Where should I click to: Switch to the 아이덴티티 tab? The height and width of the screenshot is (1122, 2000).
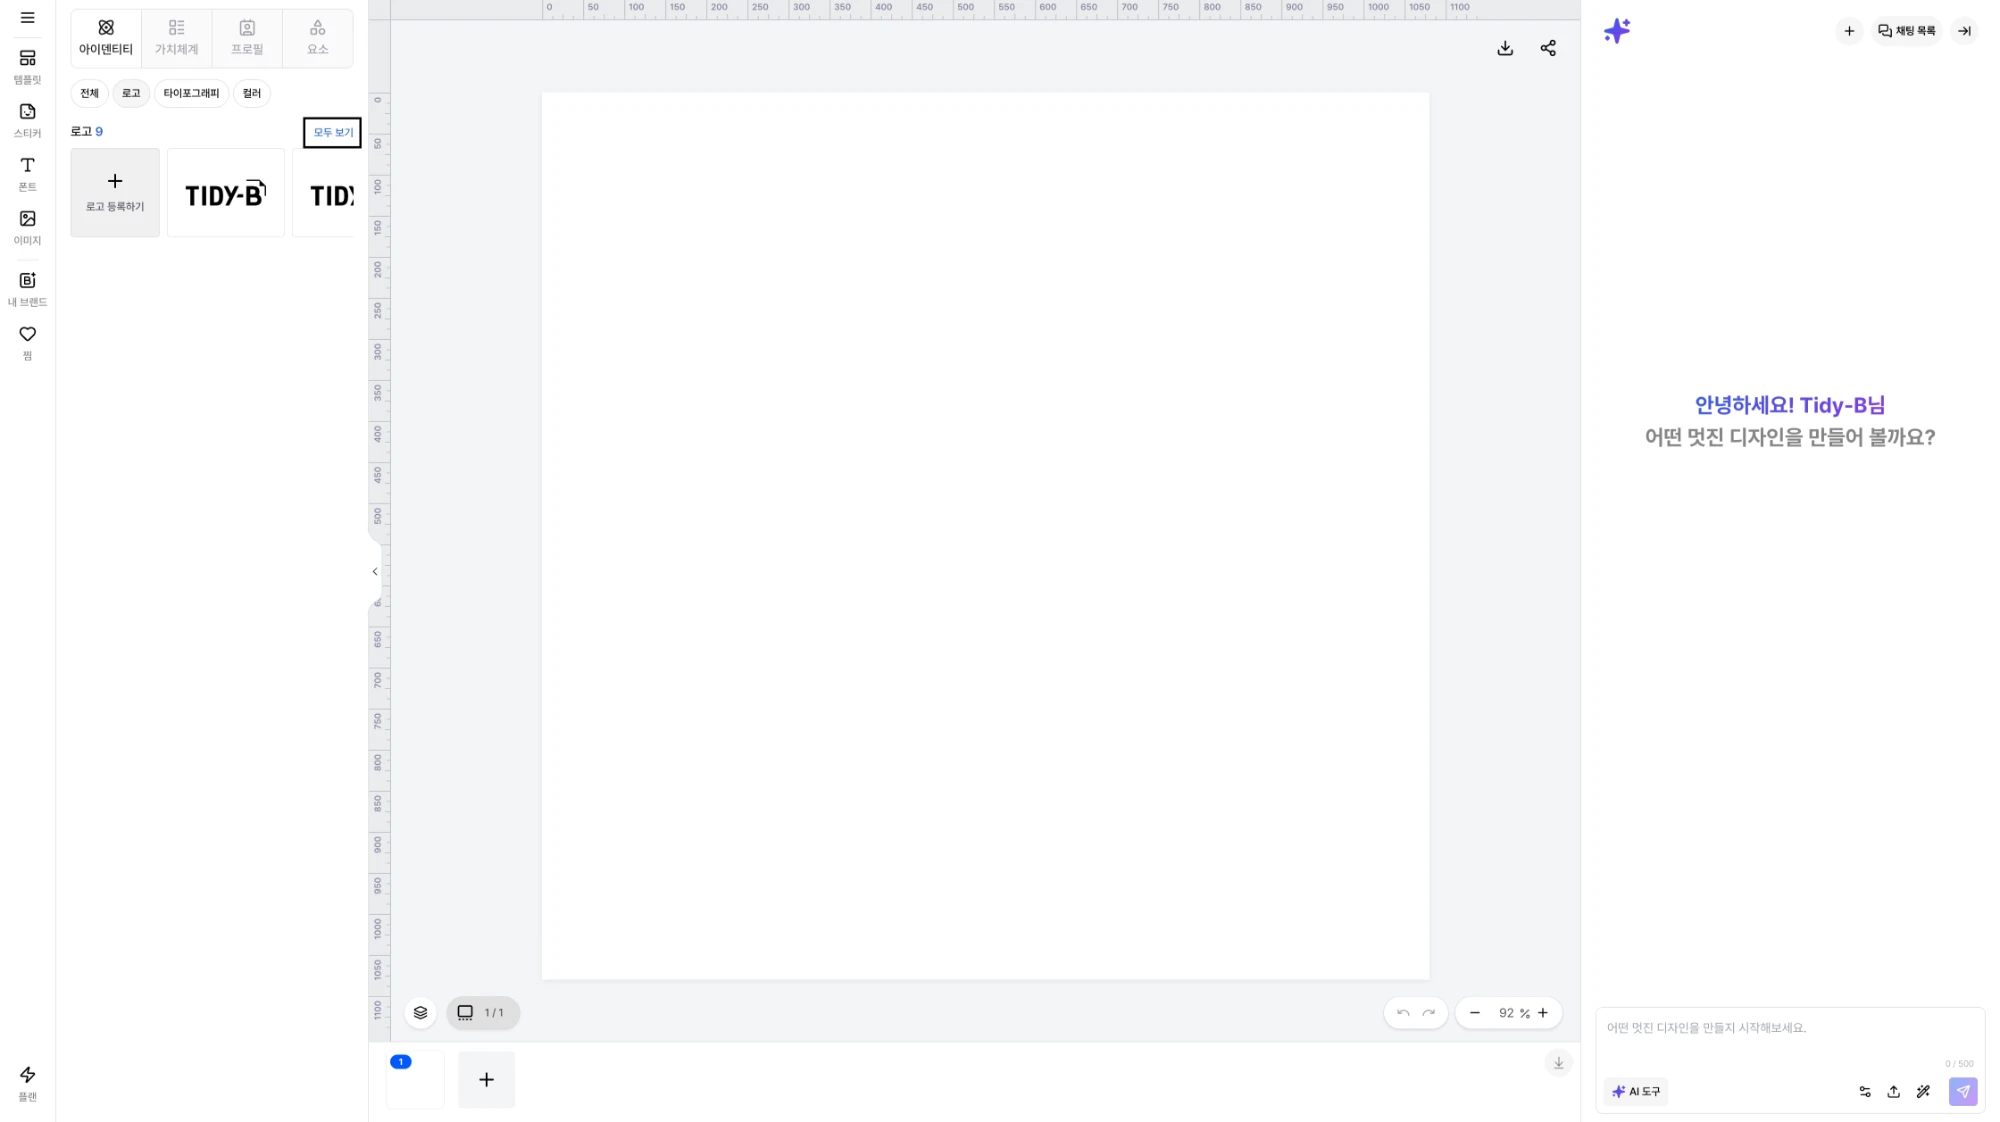(106, 38)
